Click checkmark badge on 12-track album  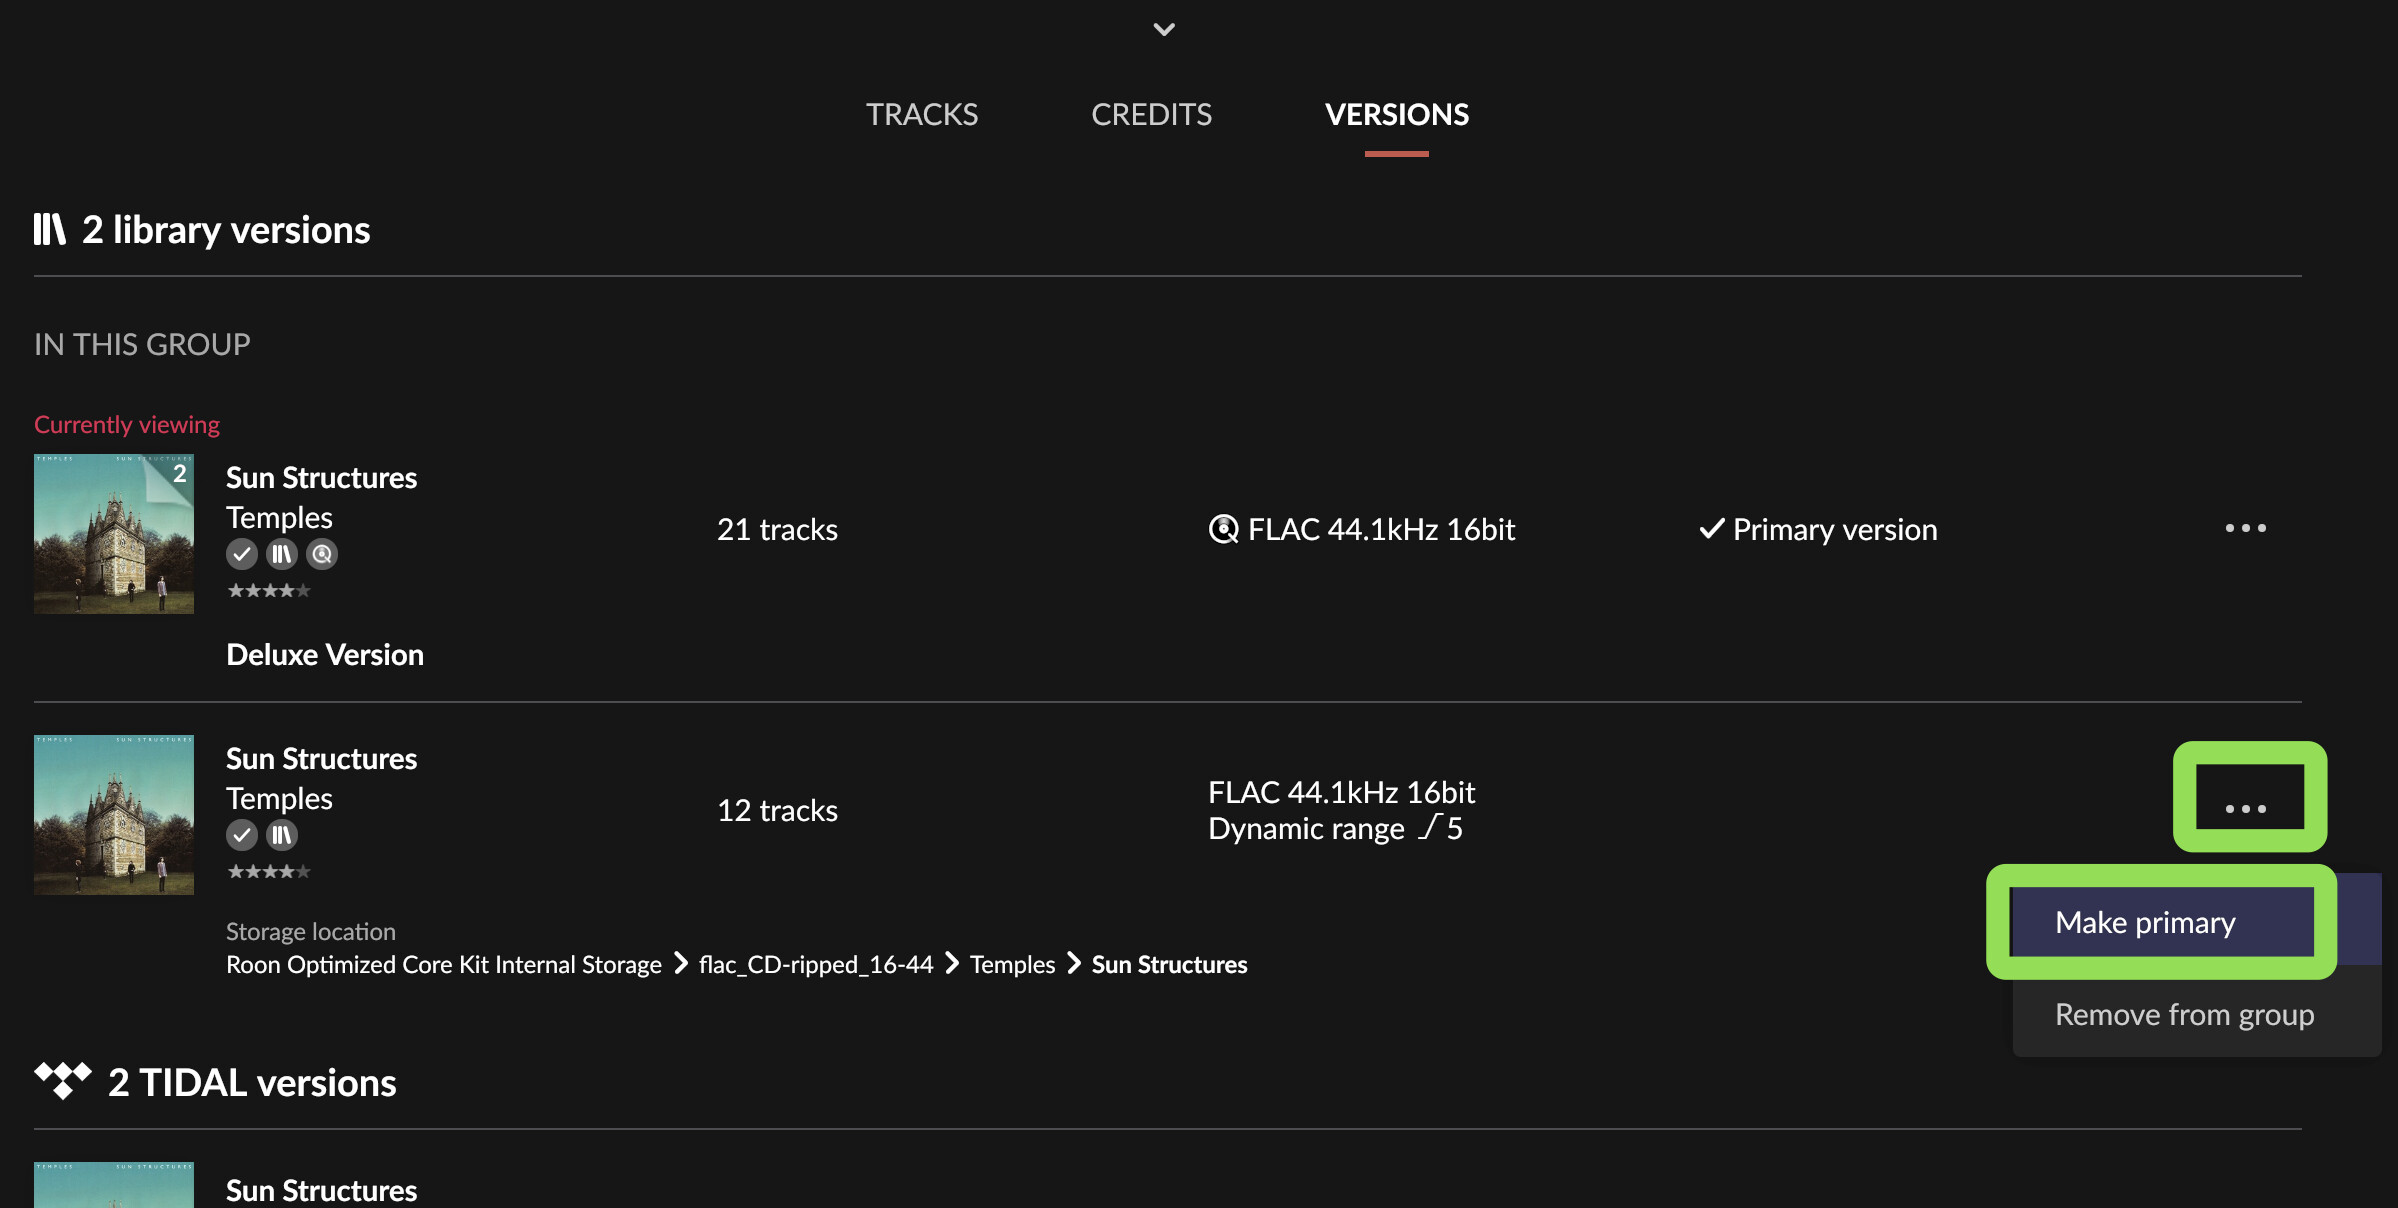tap(242, 835)
